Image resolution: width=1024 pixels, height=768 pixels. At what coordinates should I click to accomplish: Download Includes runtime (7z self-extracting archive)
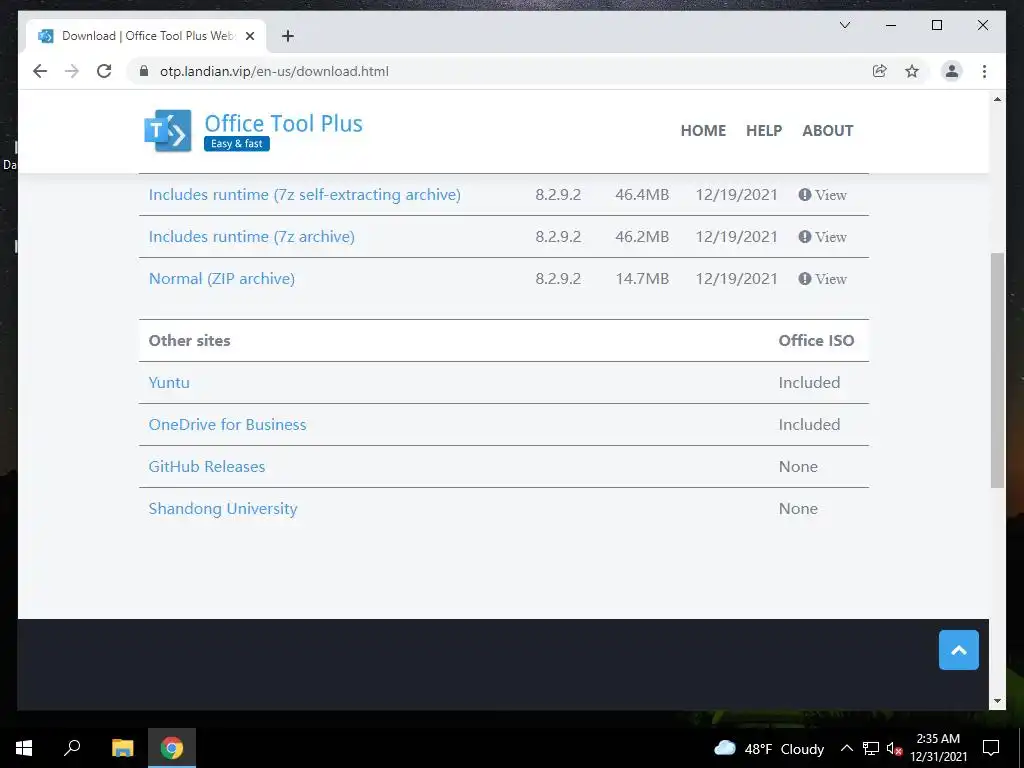pos(304,195)
